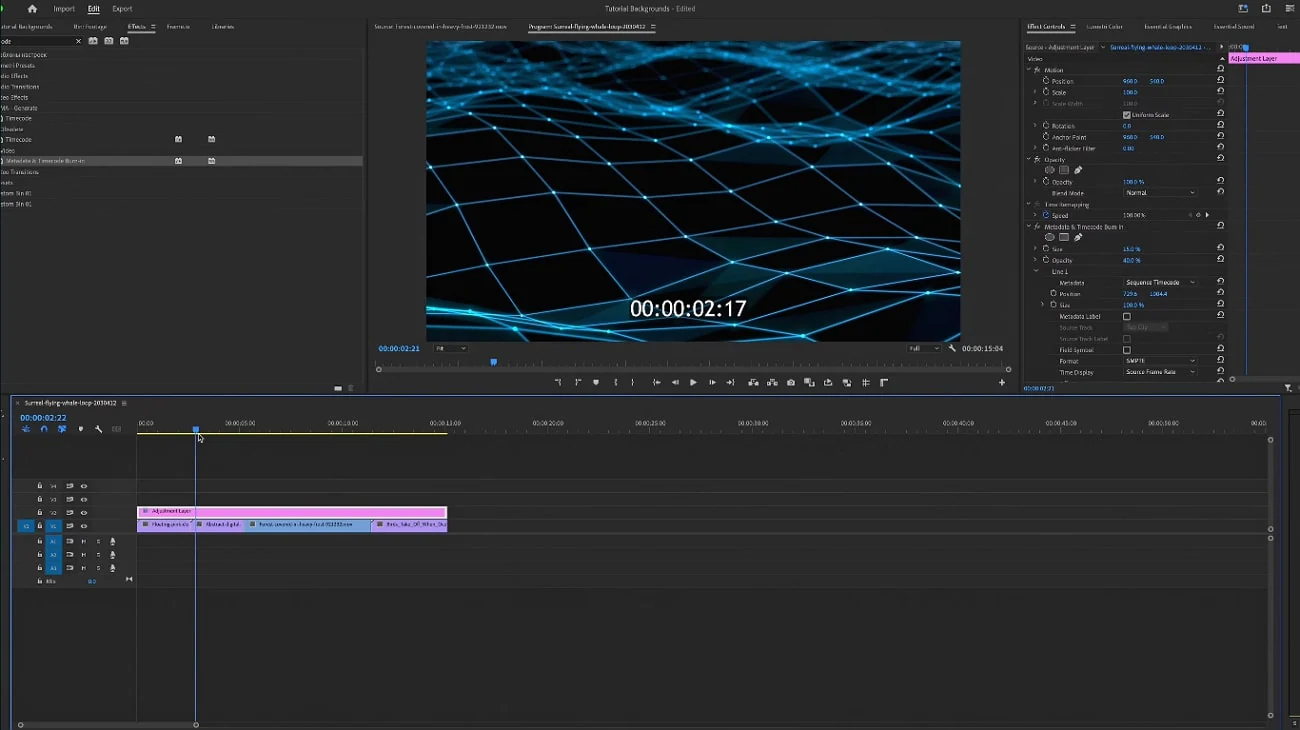Viewport: 1300px width, 730px height.
Task: Open the Time Display Source Frame Rate dropdown
Action: (1160, 372)
